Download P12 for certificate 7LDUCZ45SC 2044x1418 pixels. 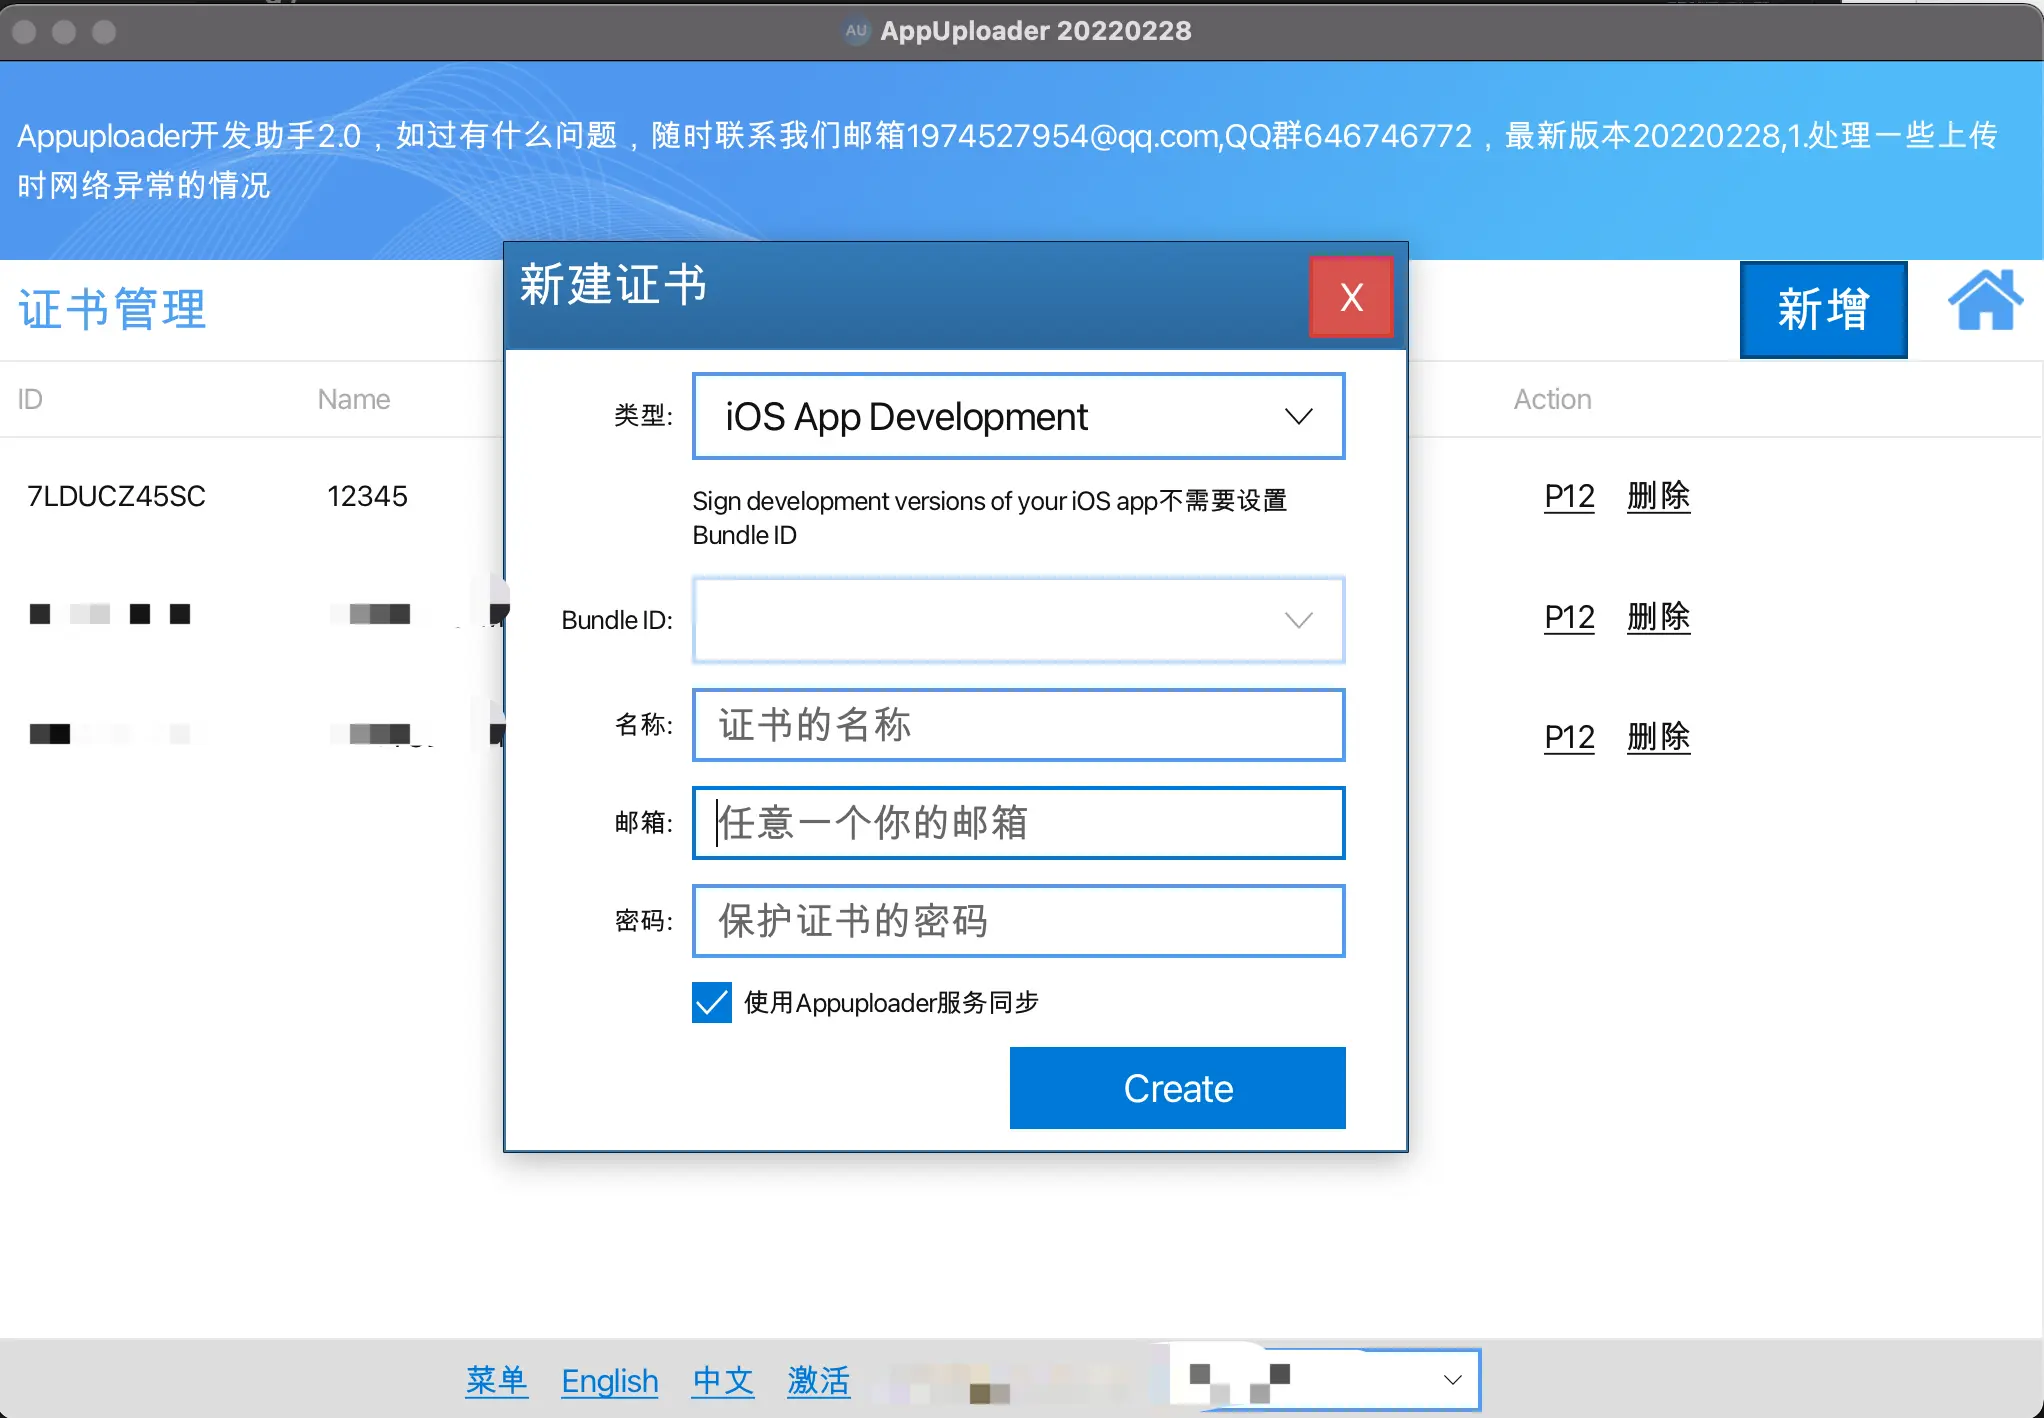1569,496
